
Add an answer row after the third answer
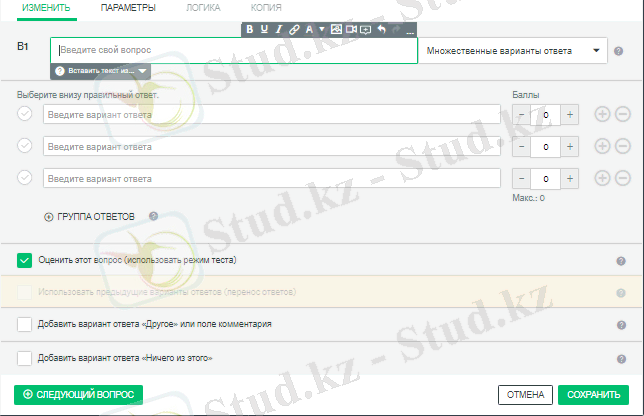pos(602,178)
